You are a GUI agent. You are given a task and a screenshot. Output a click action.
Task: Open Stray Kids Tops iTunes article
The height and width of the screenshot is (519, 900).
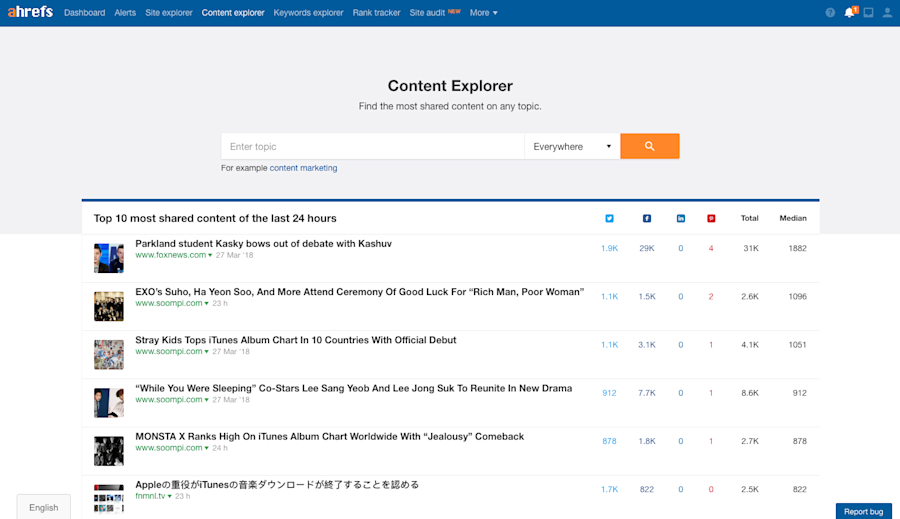[296, 340]
